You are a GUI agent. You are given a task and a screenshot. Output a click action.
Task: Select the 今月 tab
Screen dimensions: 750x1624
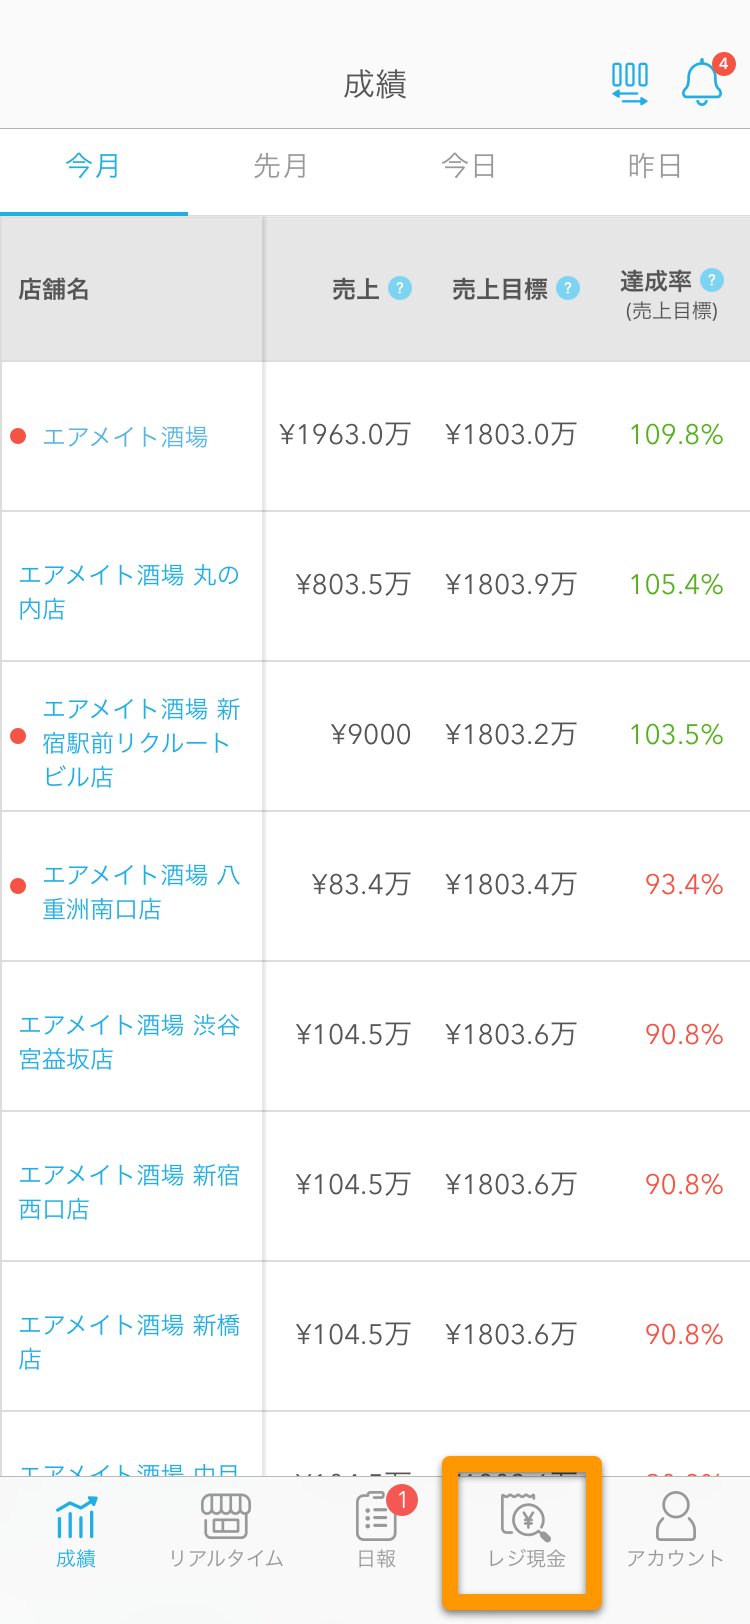[x=94, y=166]
